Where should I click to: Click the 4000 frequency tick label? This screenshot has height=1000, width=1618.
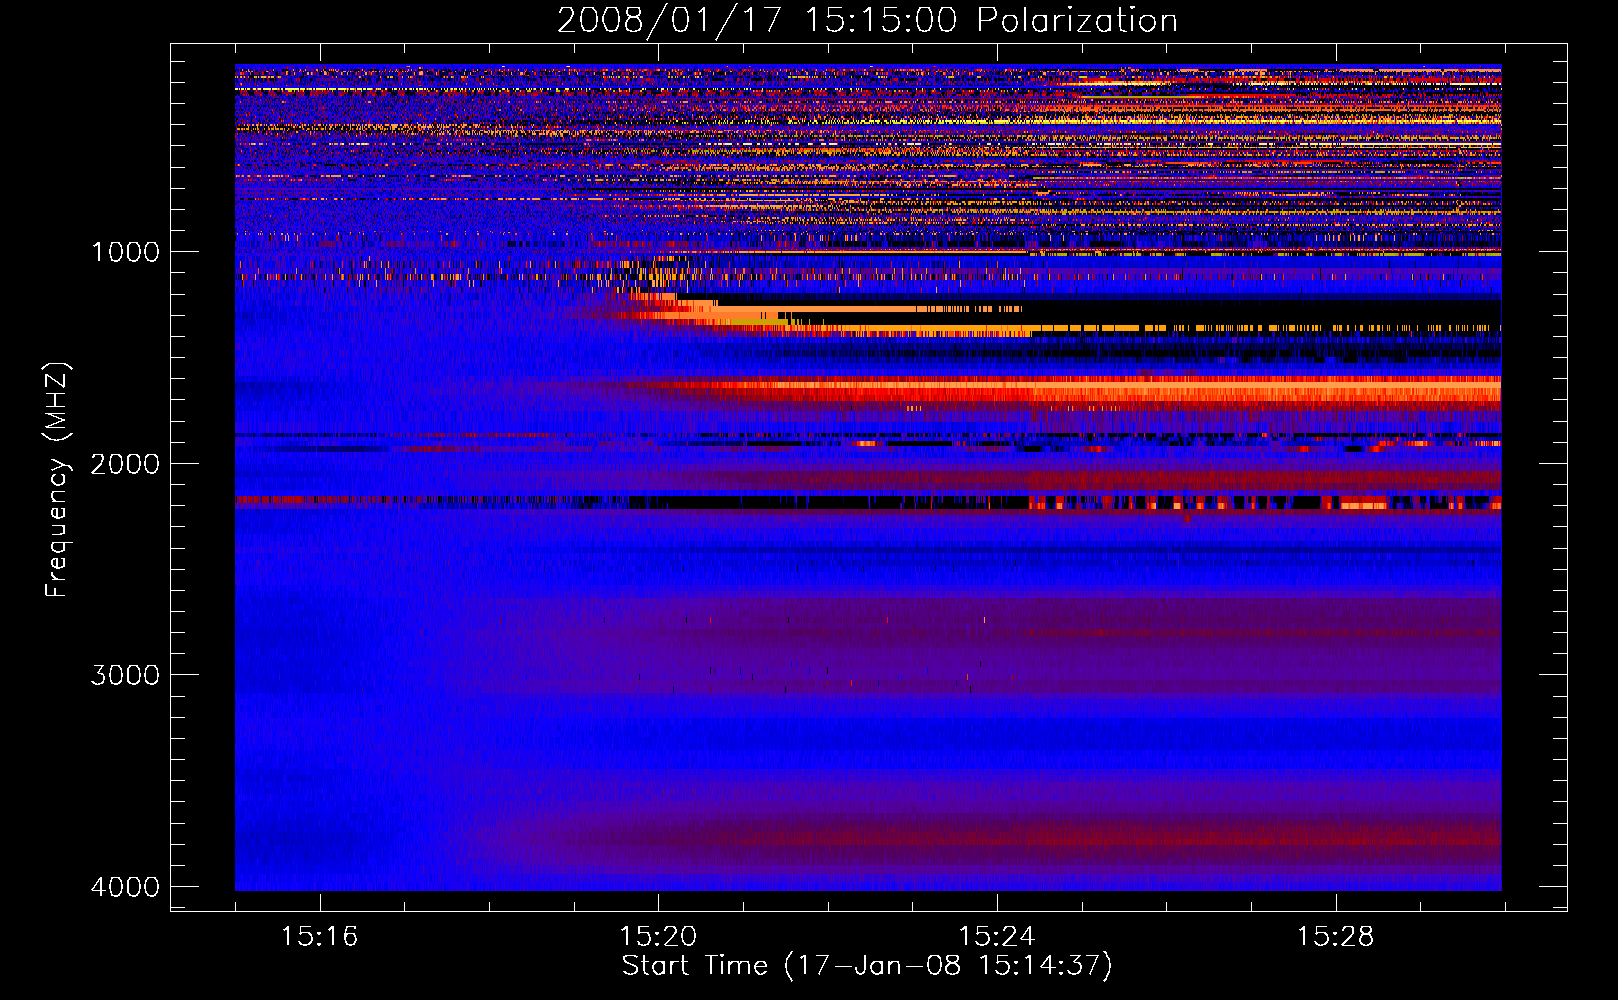(125, 887)
